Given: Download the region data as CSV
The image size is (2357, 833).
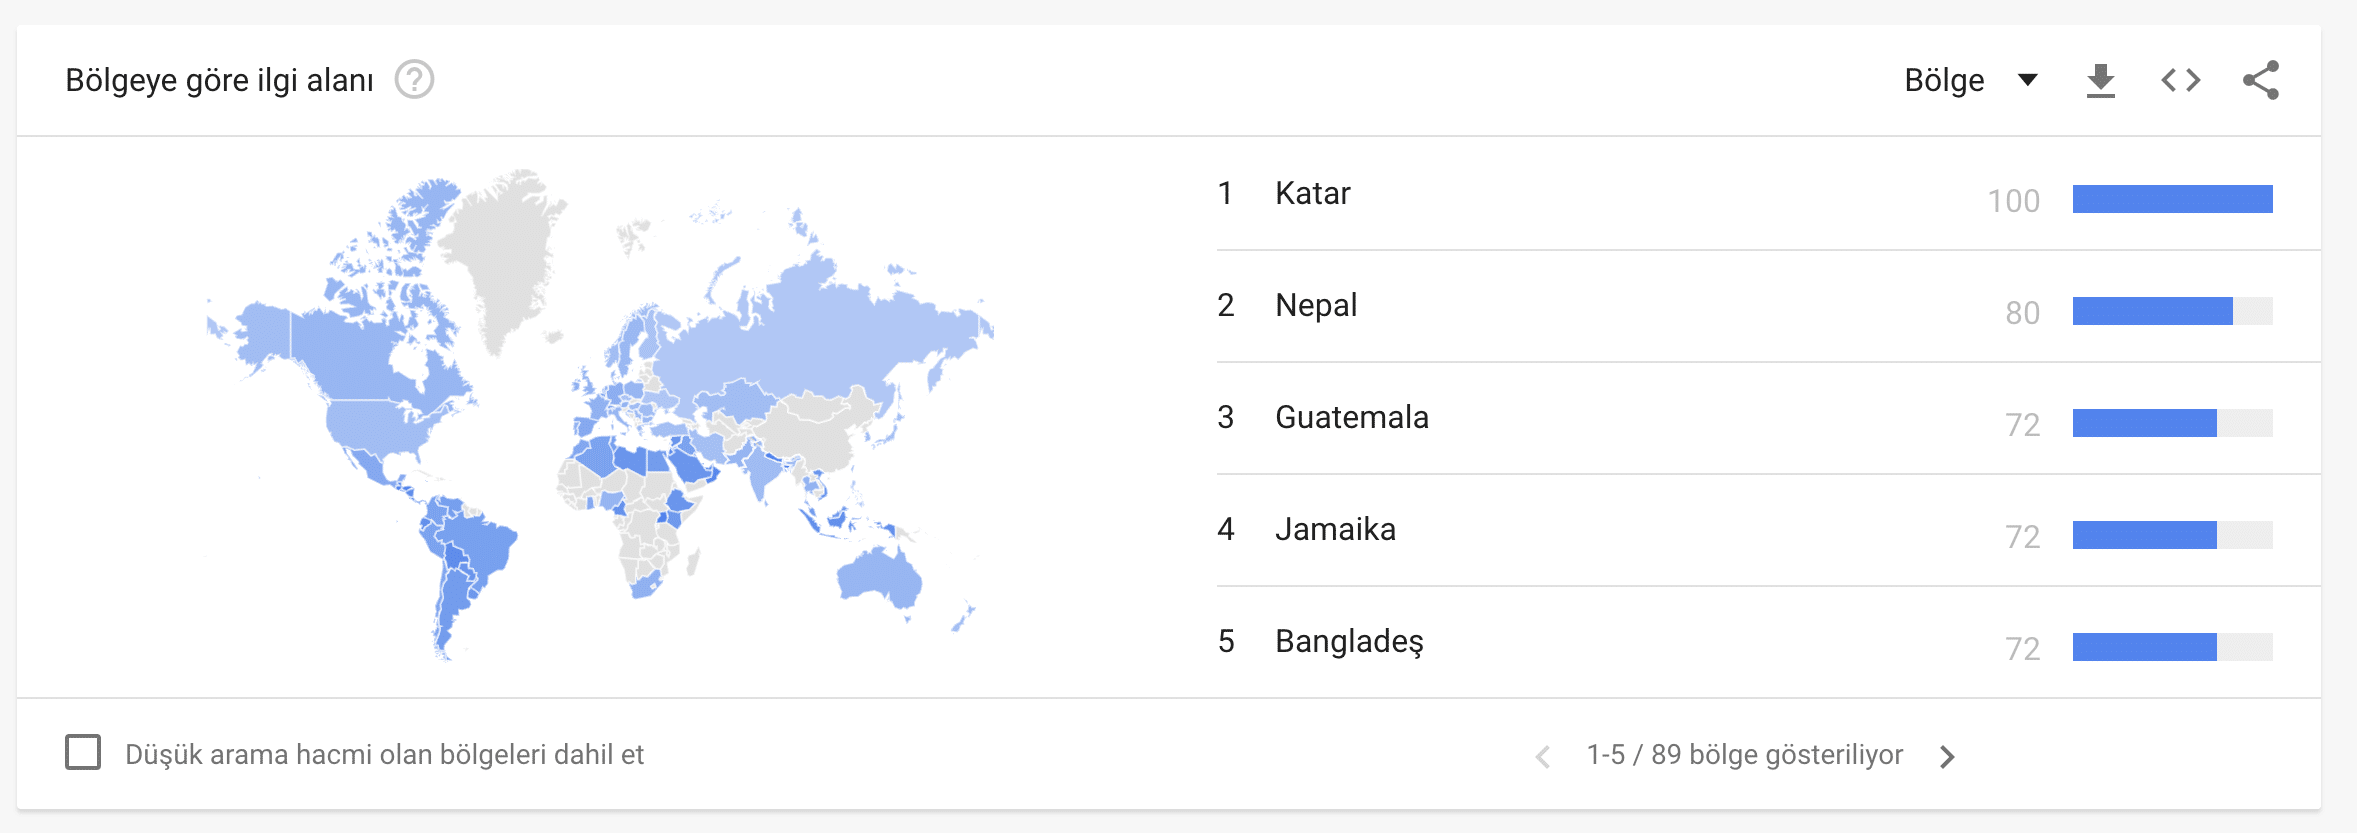Looking at the screenshot, I should coord(2101,80).
